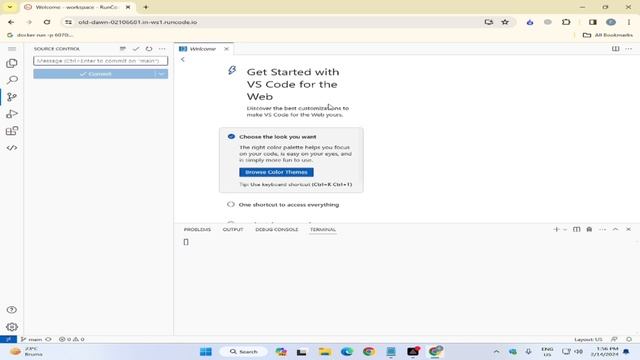640x360 pixels.
Task: Close the Welcome editor tab
Action: point(227,49)
